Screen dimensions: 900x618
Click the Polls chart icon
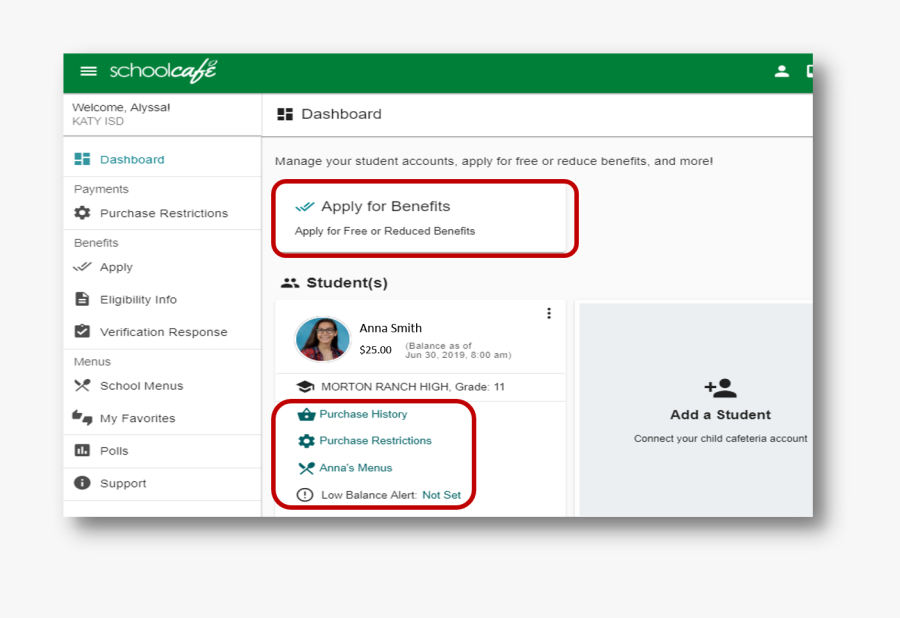[x=82, y=451]
